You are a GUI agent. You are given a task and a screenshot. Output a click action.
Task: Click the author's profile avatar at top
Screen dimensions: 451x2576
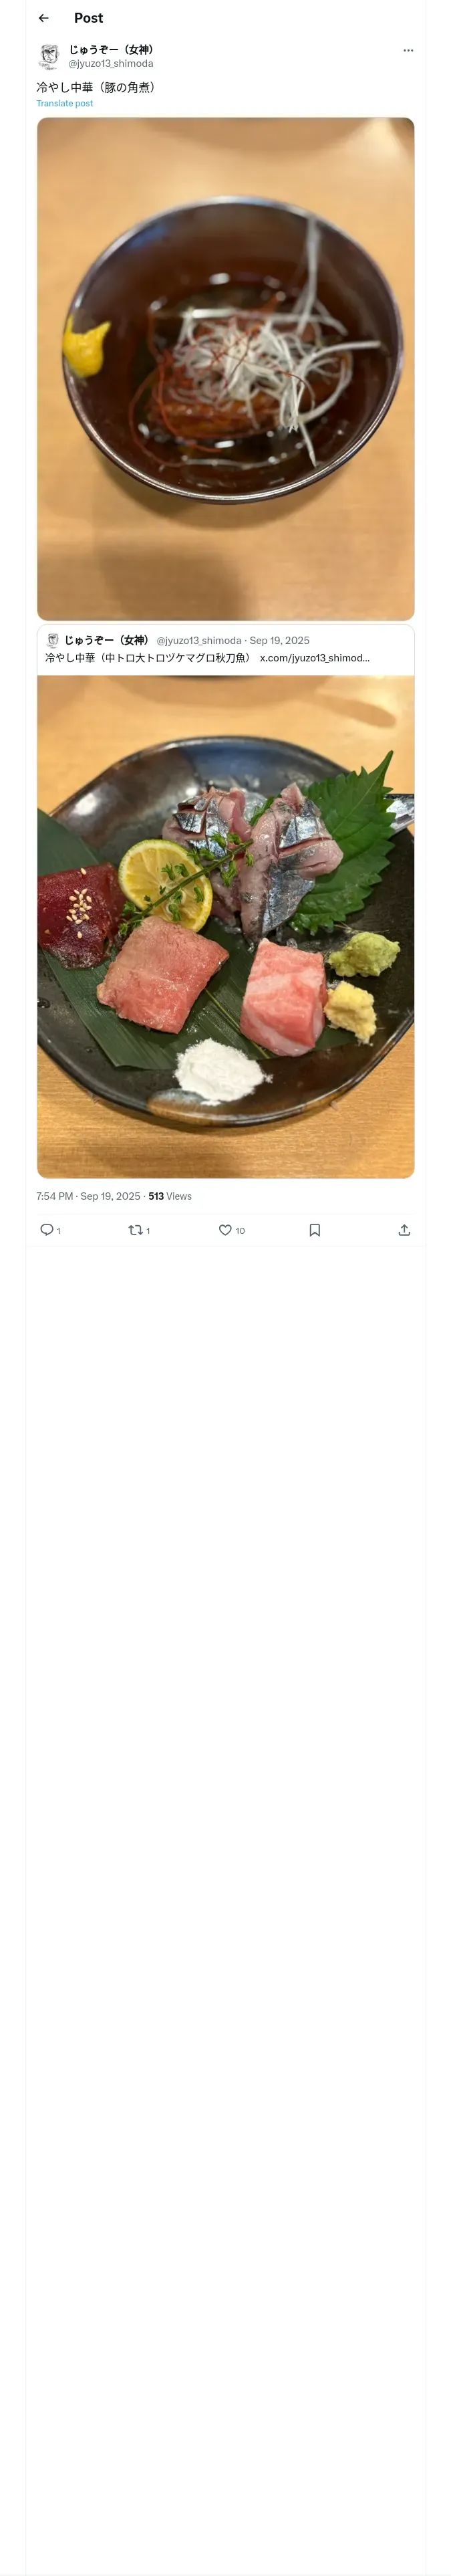(49, 56)
